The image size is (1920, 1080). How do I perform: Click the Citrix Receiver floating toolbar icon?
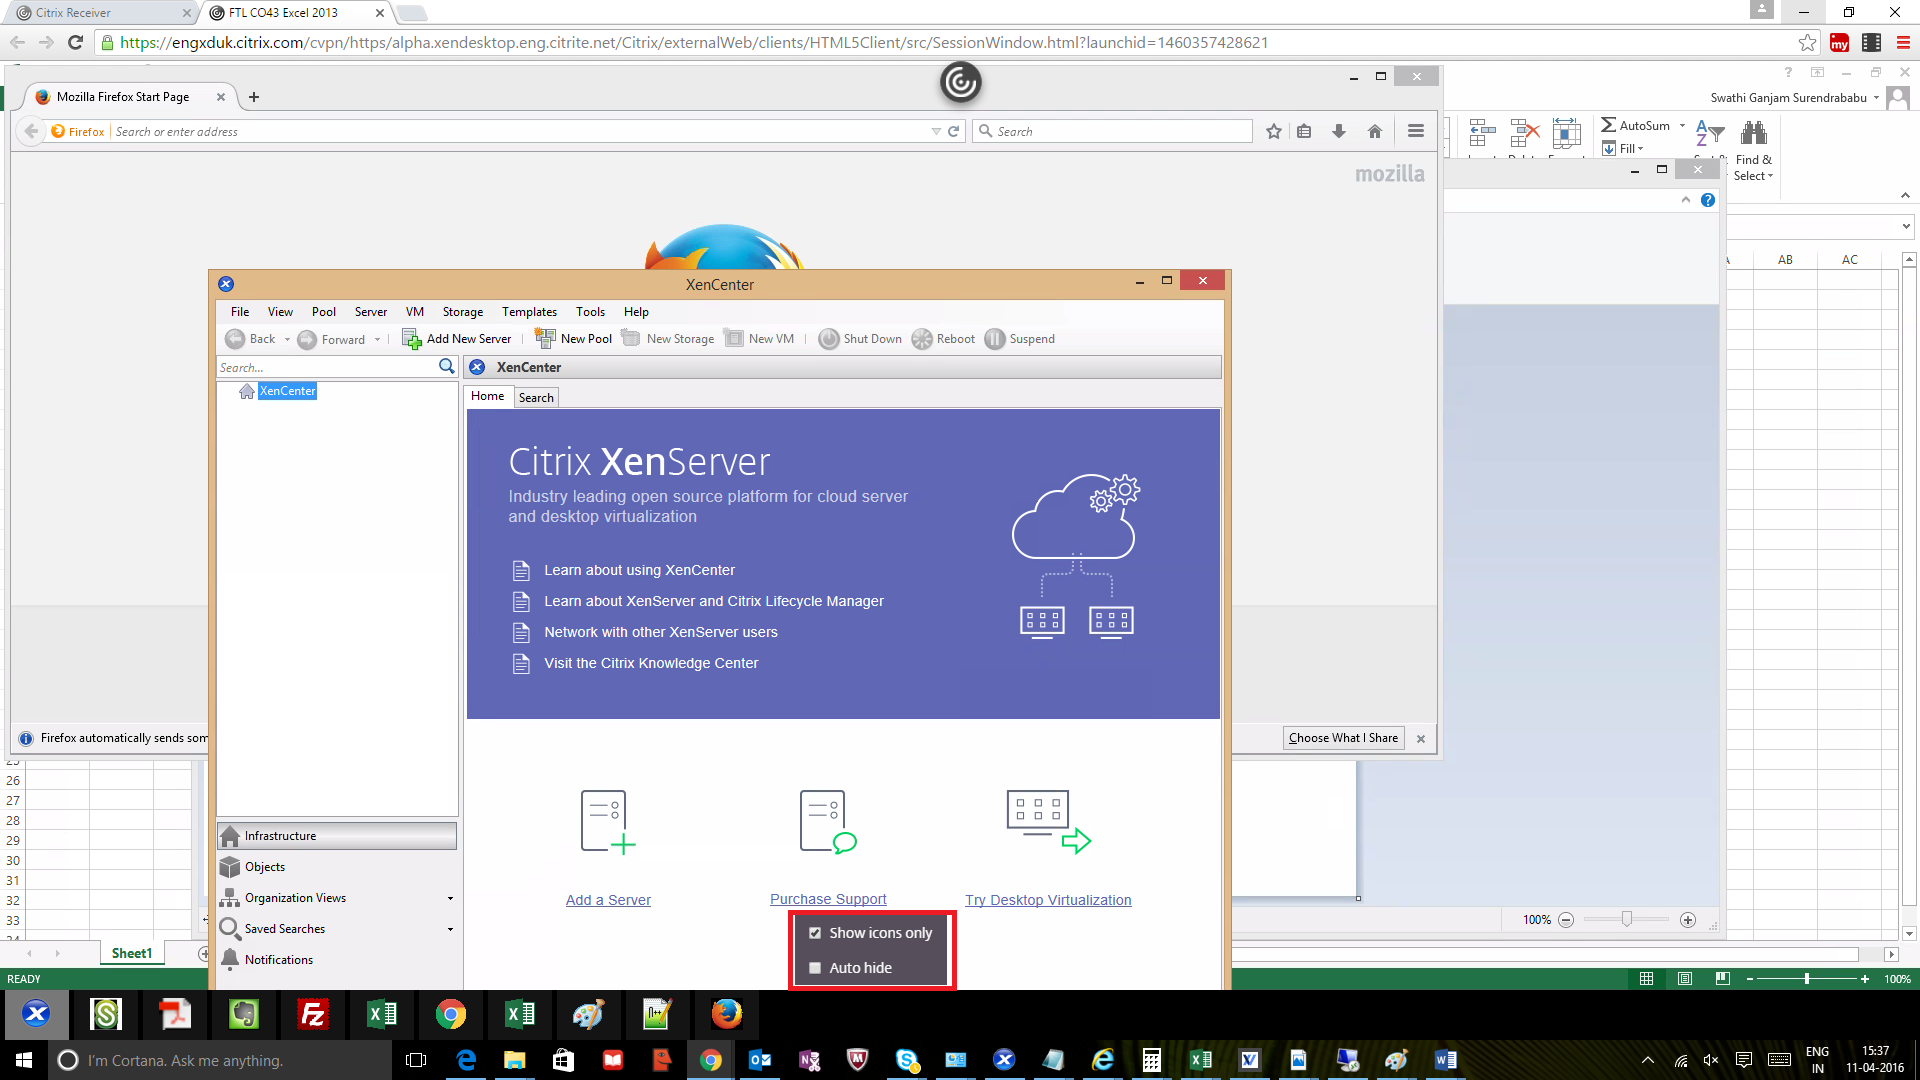tap(960, 82)
